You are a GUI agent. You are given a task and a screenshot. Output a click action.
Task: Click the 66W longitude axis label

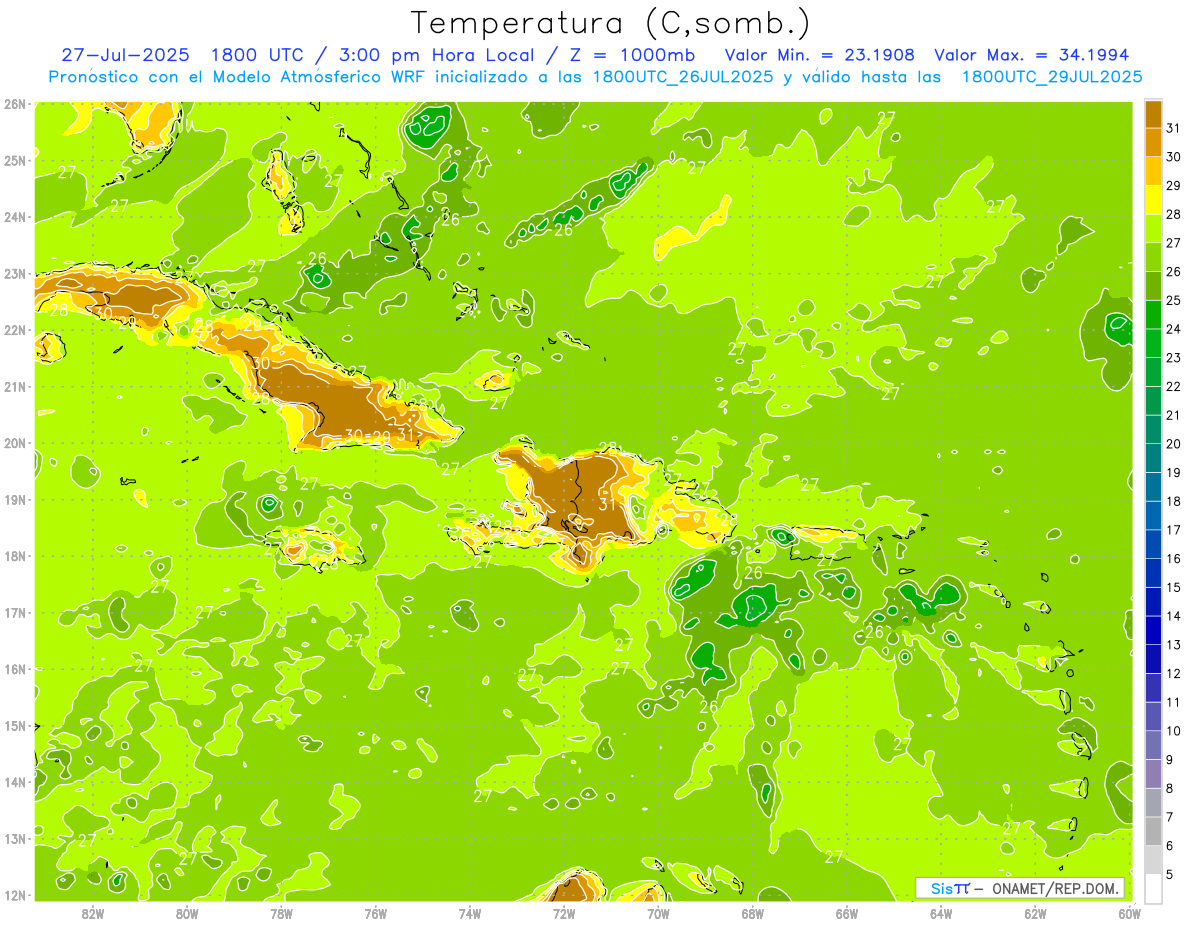click(846, 913)
